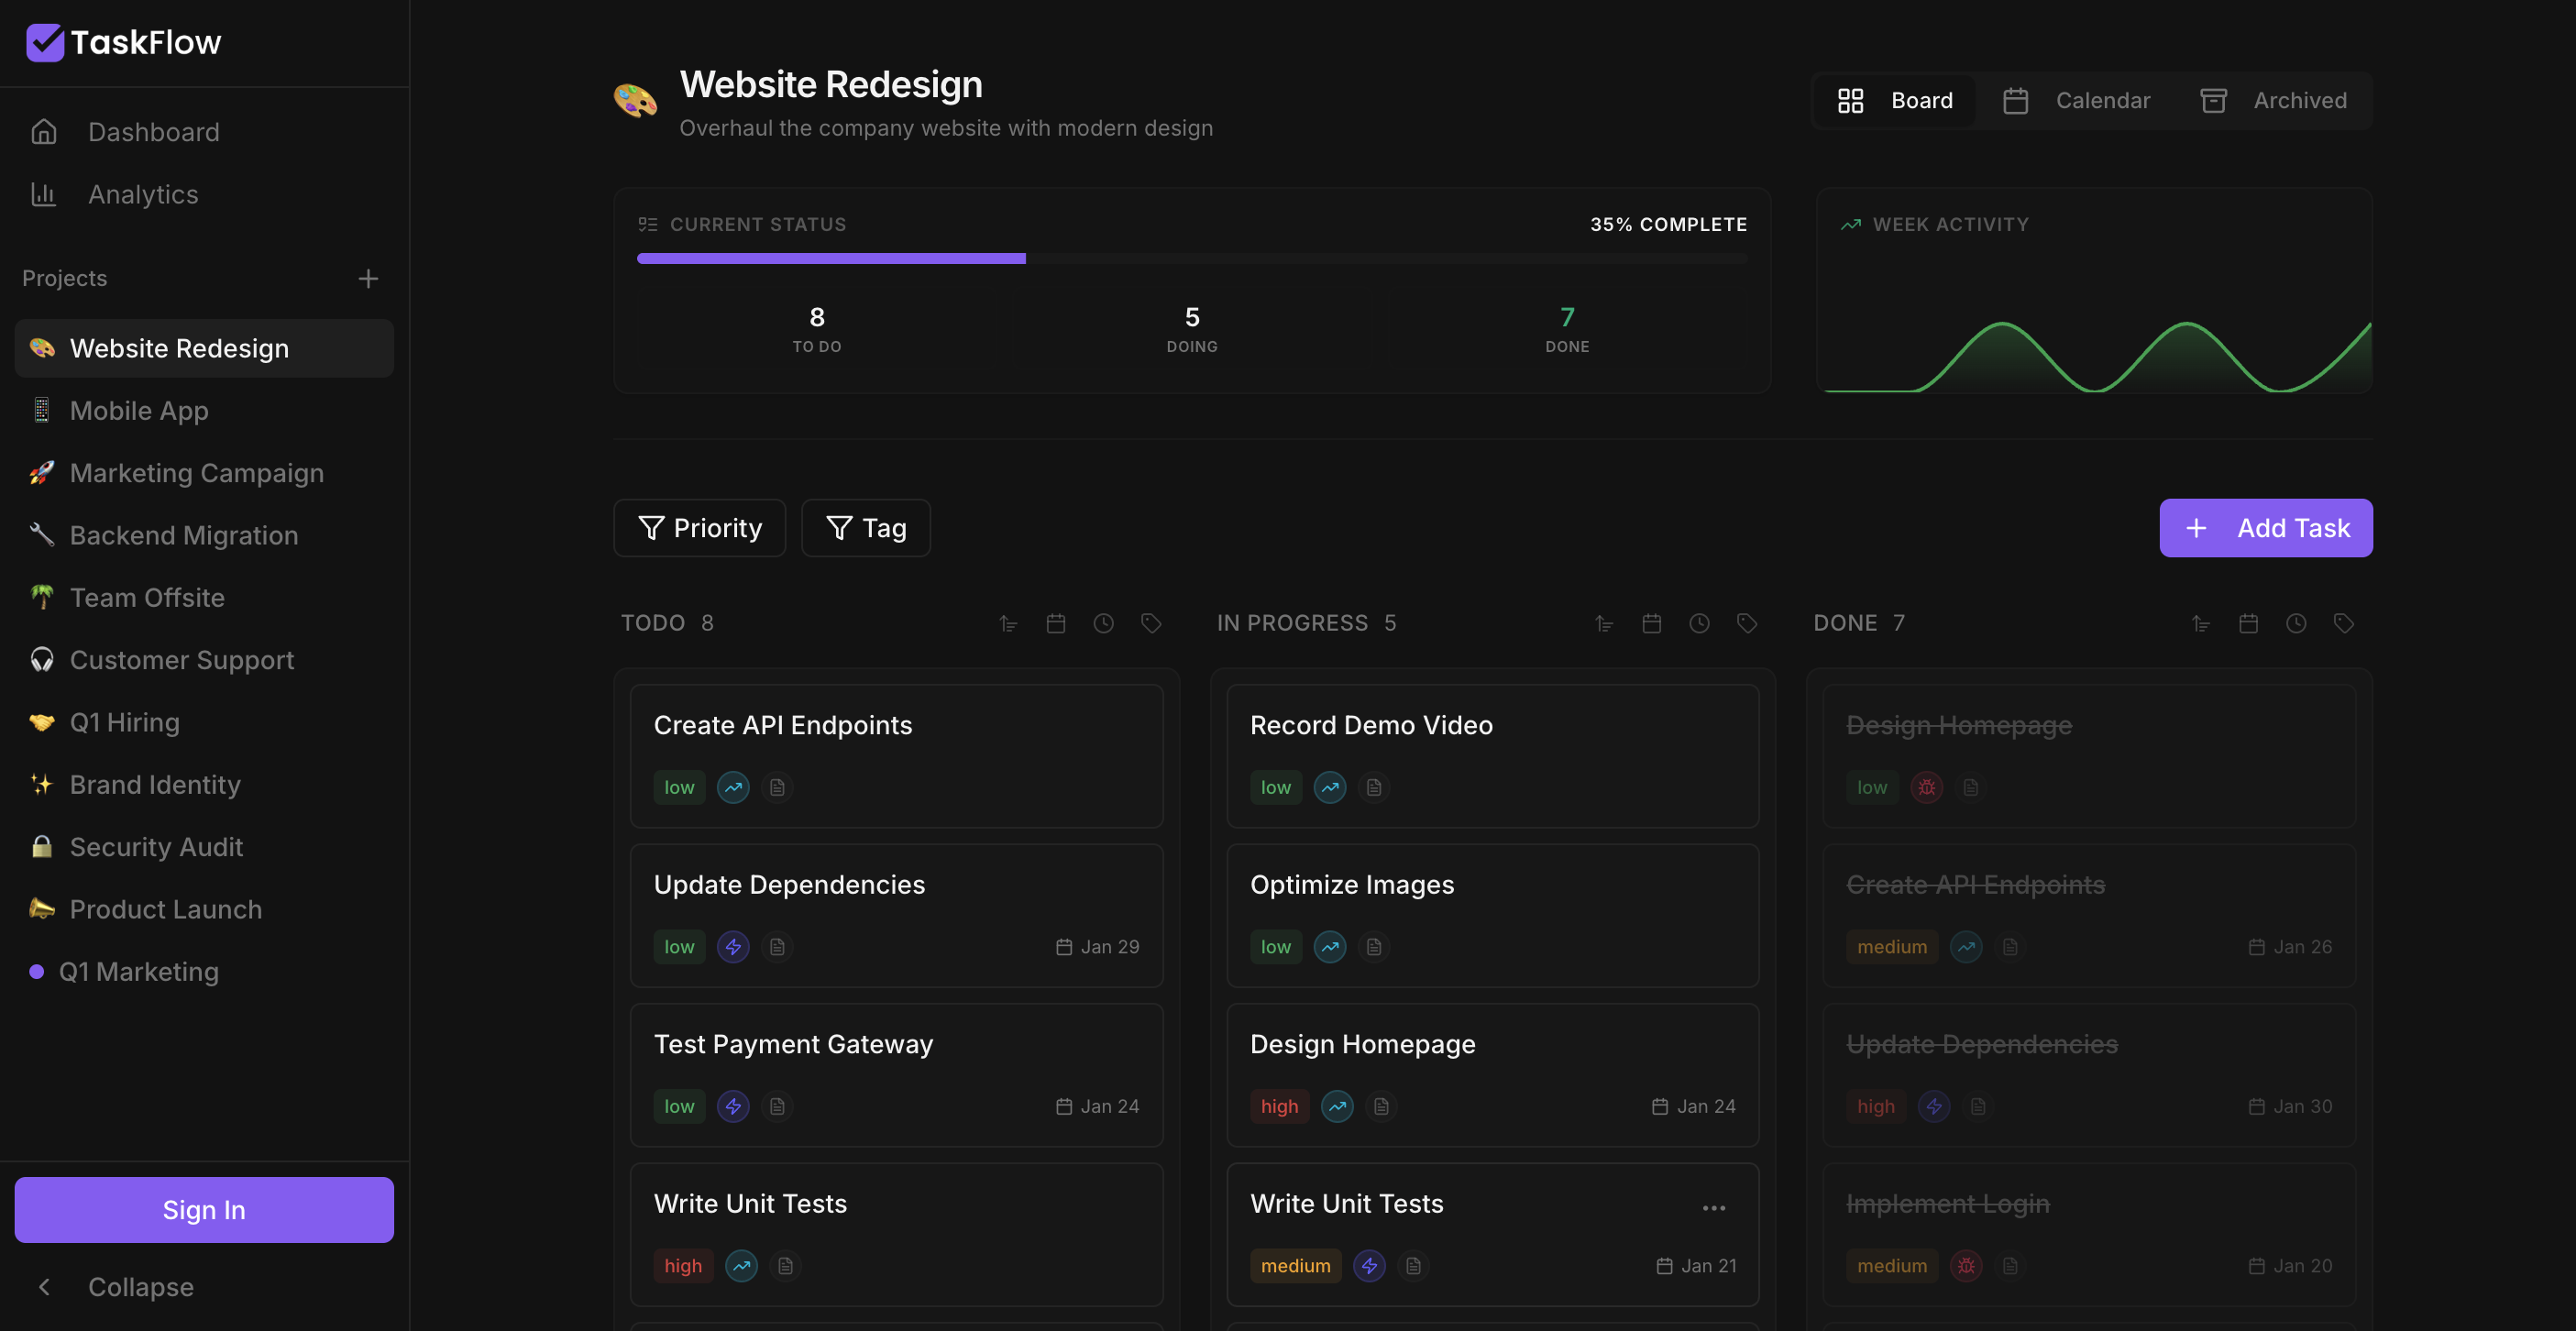Click the bug tag icon on done Design Homepage

coord(1926,787)
